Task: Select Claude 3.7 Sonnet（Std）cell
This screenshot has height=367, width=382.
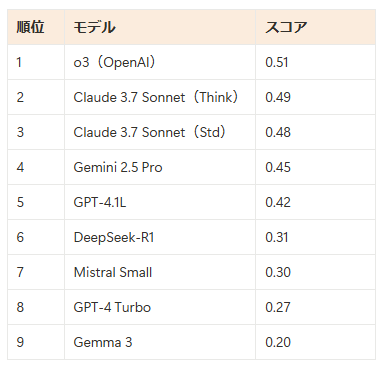Action: click(x=160, y=132)
